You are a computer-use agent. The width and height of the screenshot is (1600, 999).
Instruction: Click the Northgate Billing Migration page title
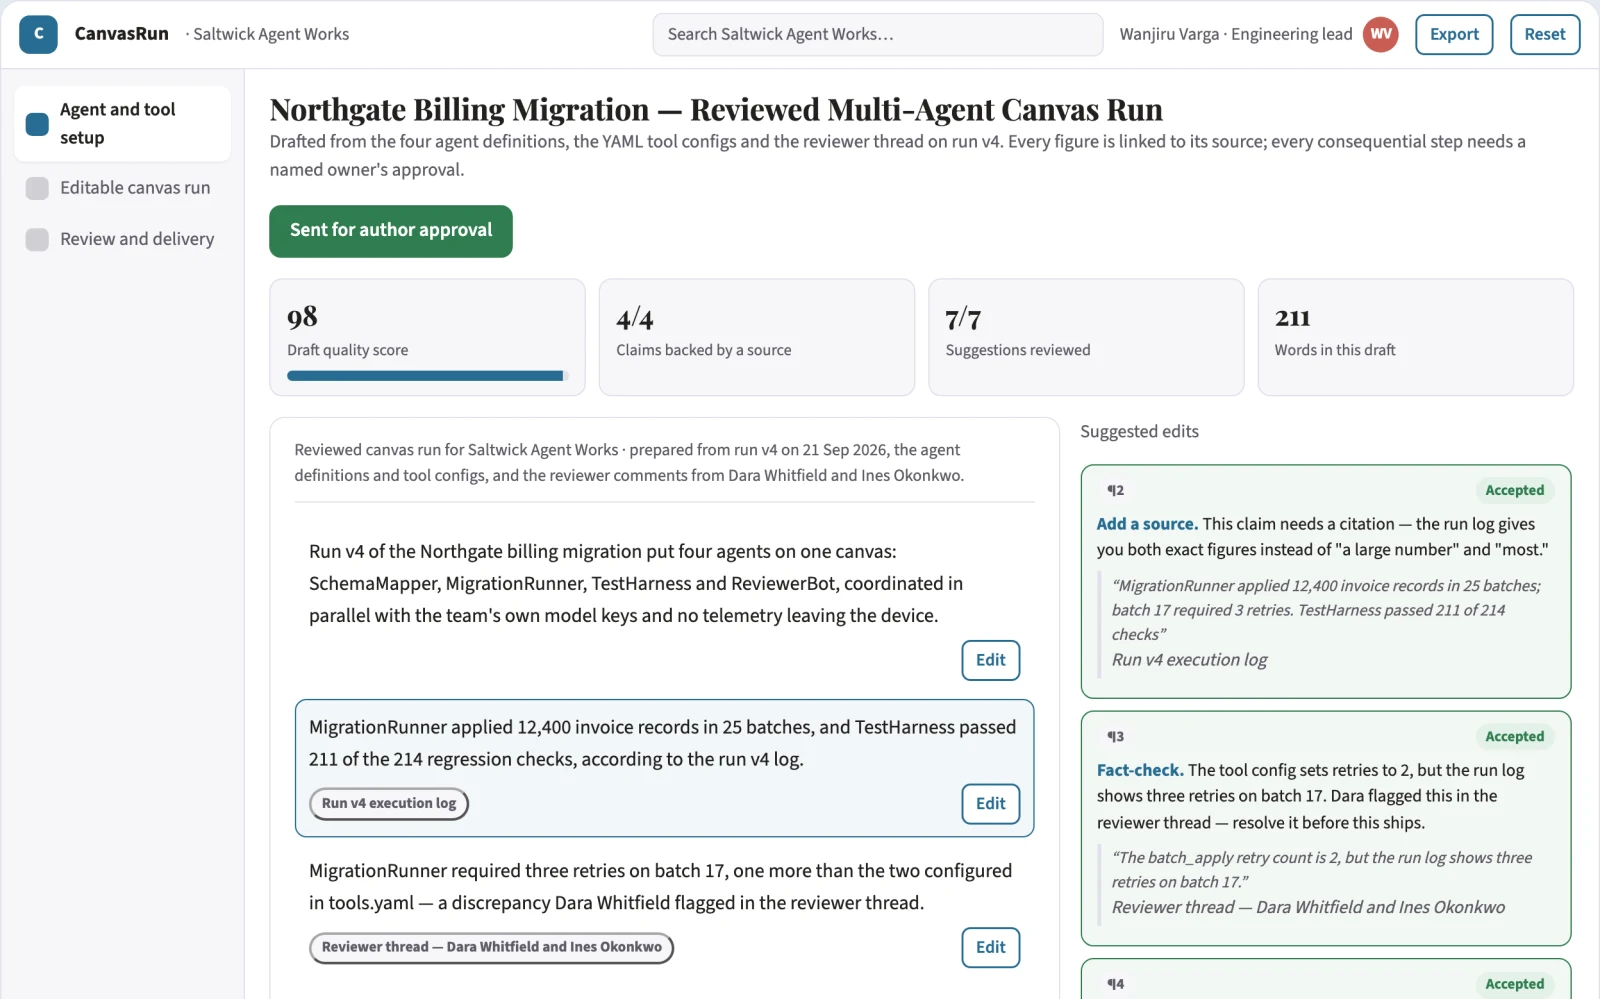716,109
